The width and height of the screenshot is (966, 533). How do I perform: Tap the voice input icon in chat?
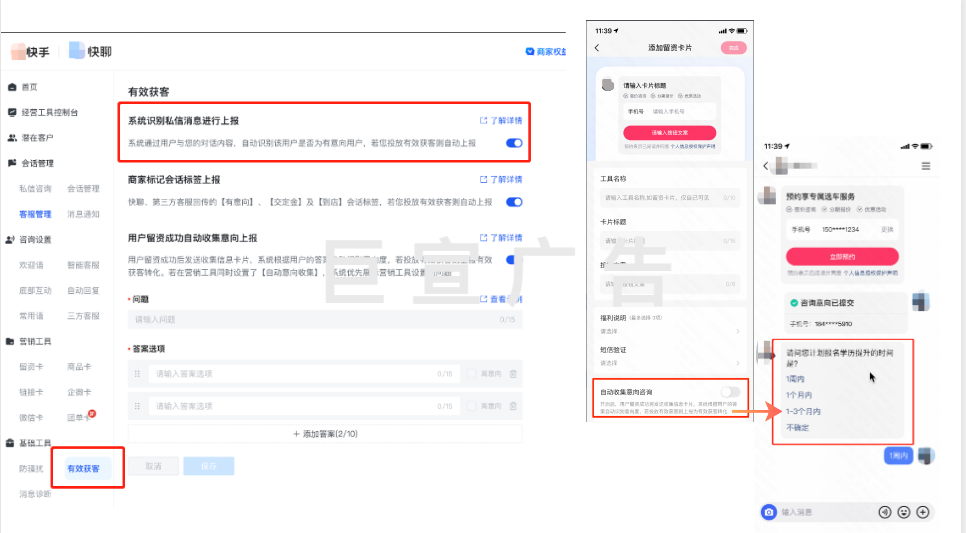point(885,512)
